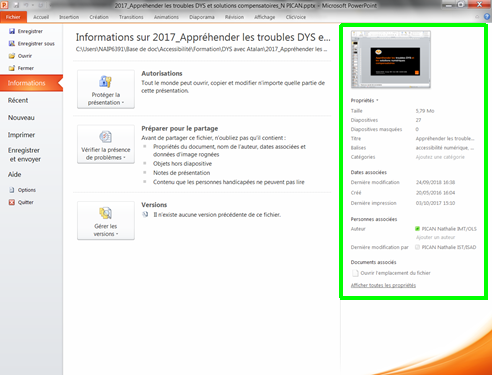The width and height of the screenshot is (492, 375).
Task: Open the Protéger la présentation dropdown
Action: point(106,89)
